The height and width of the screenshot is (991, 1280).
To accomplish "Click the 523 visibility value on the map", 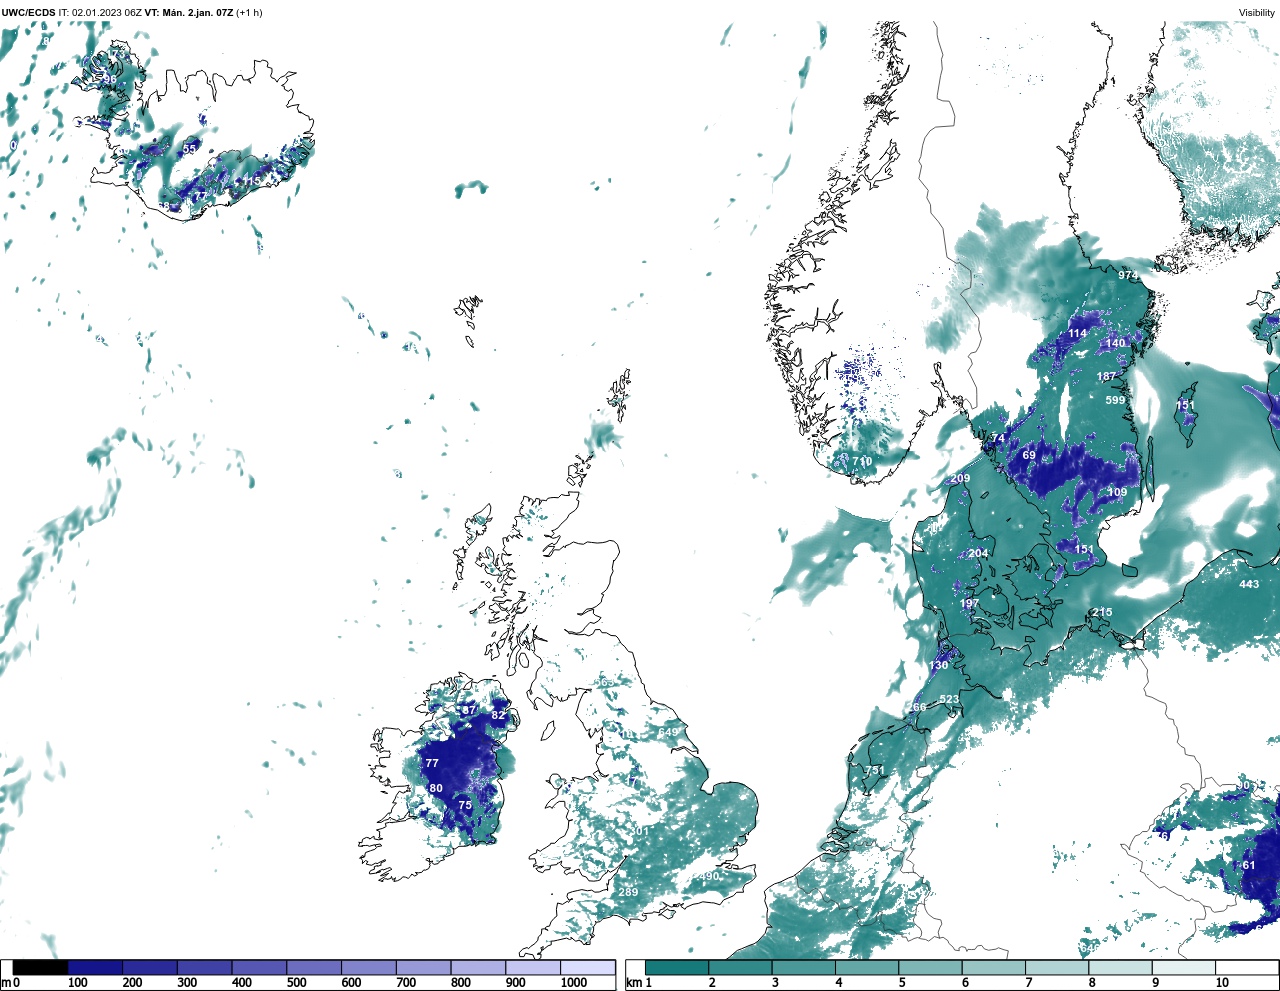I will click(949, 699).
